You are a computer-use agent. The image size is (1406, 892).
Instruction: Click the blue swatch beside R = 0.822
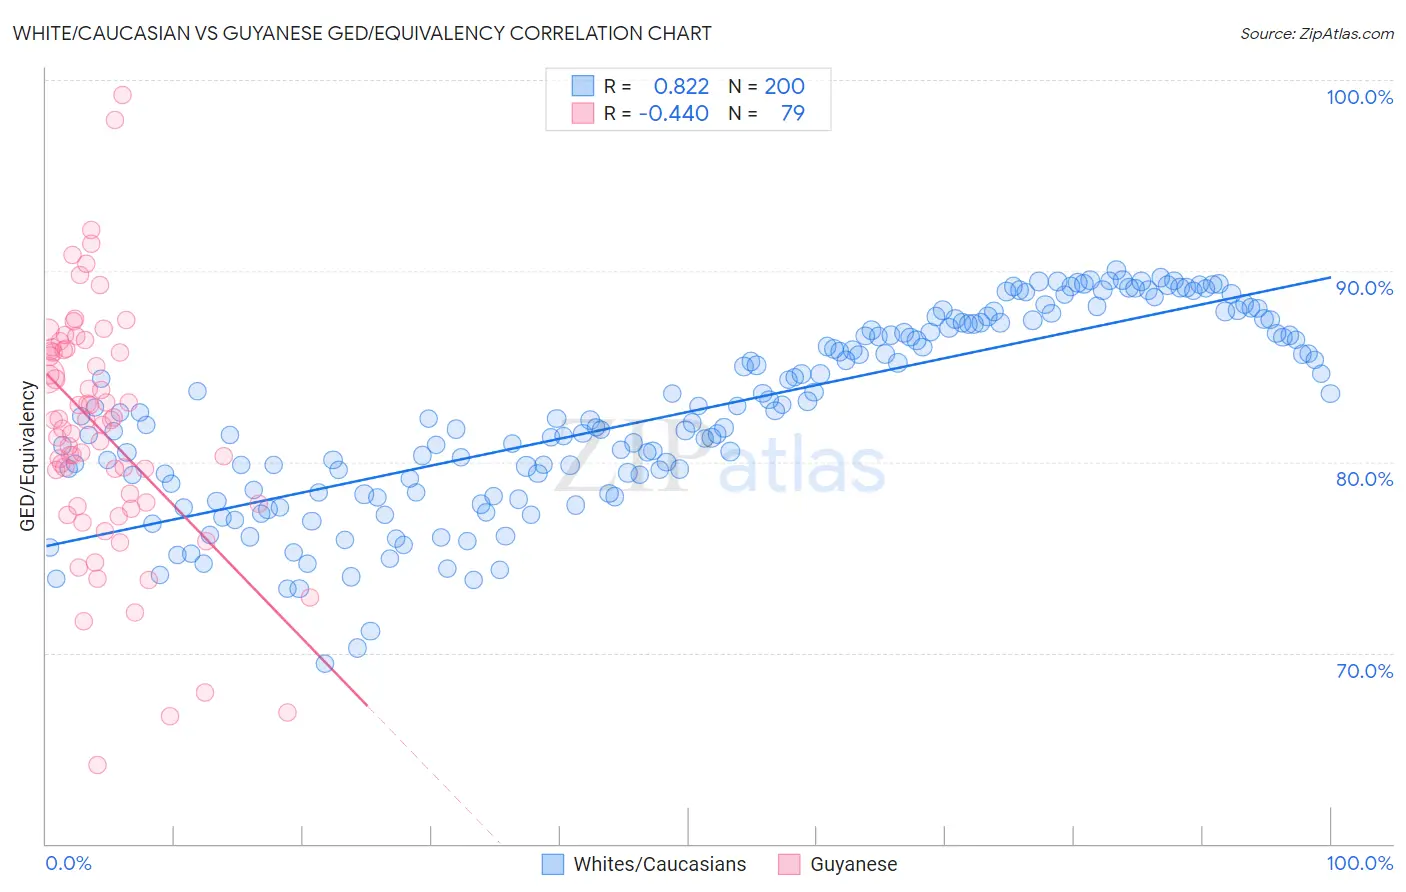(583, 86)
